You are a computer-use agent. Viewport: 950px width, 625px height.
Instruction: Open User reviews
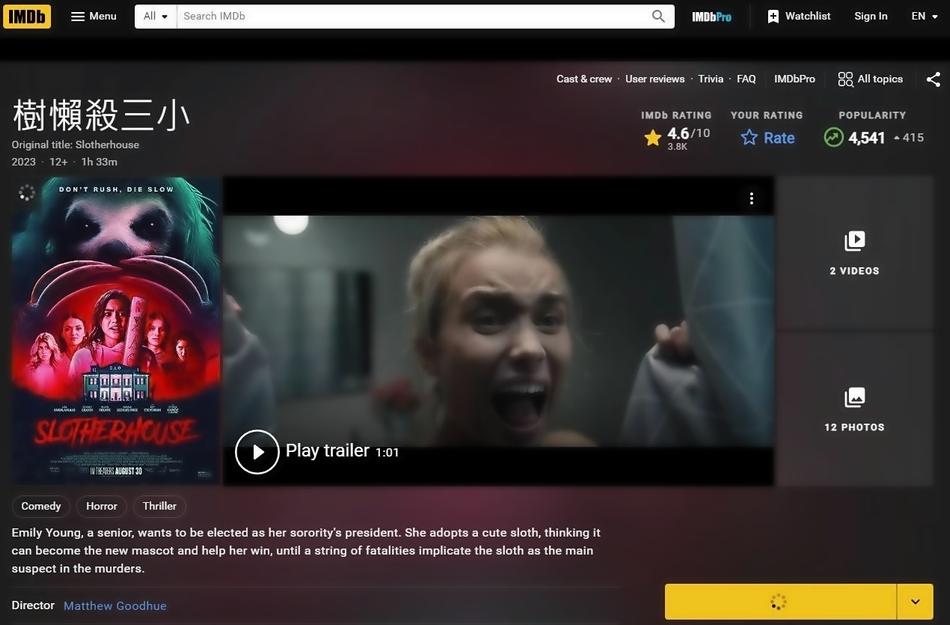click(655, 79)
